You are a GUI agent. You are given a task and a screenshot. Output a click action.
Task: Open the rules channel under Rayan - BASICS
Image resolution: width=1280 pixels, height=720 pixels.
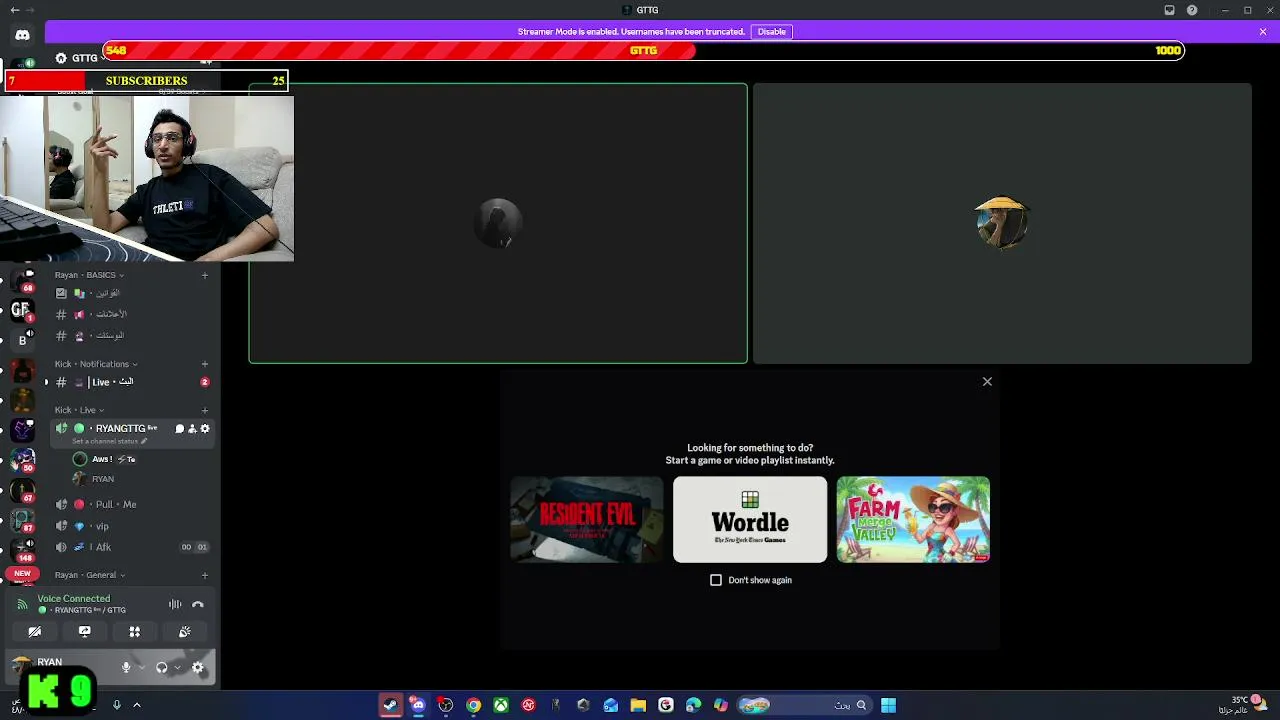point(132,293)
